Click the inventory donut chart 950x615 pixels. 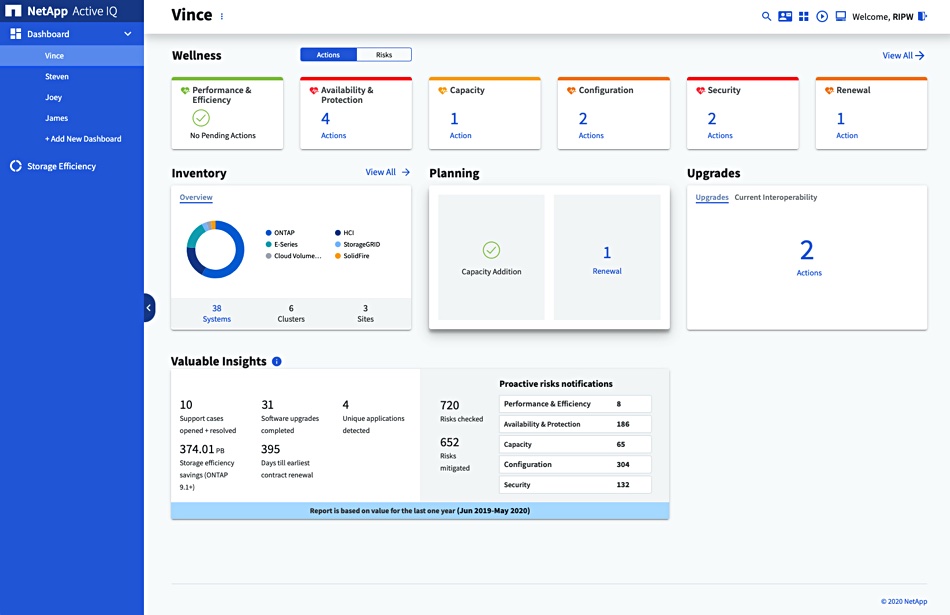pos(215,249)
